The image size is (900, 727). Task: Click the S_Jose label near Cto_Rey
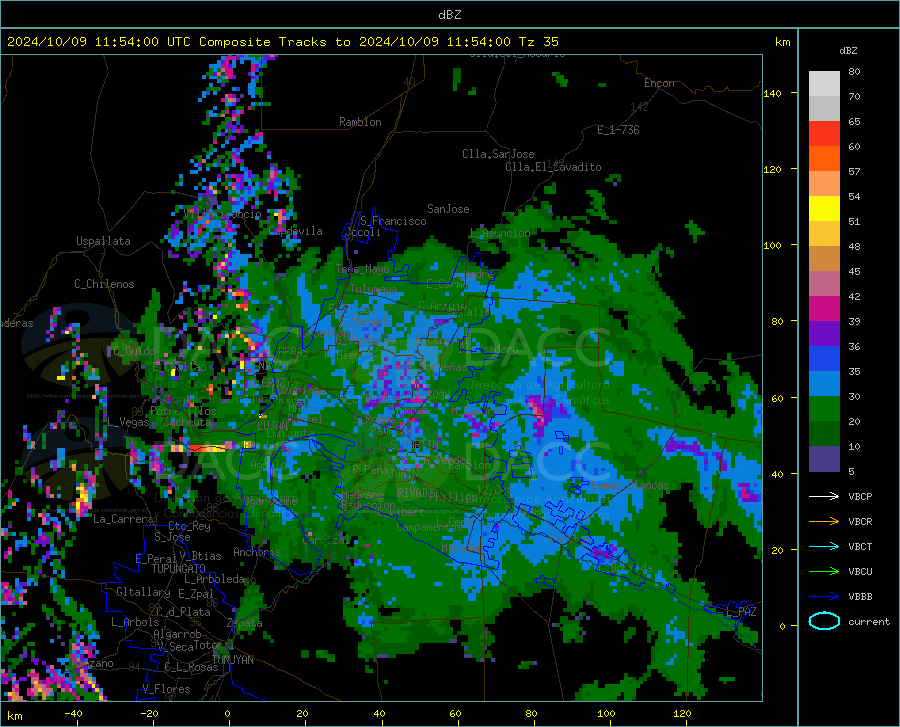[172, 536]
